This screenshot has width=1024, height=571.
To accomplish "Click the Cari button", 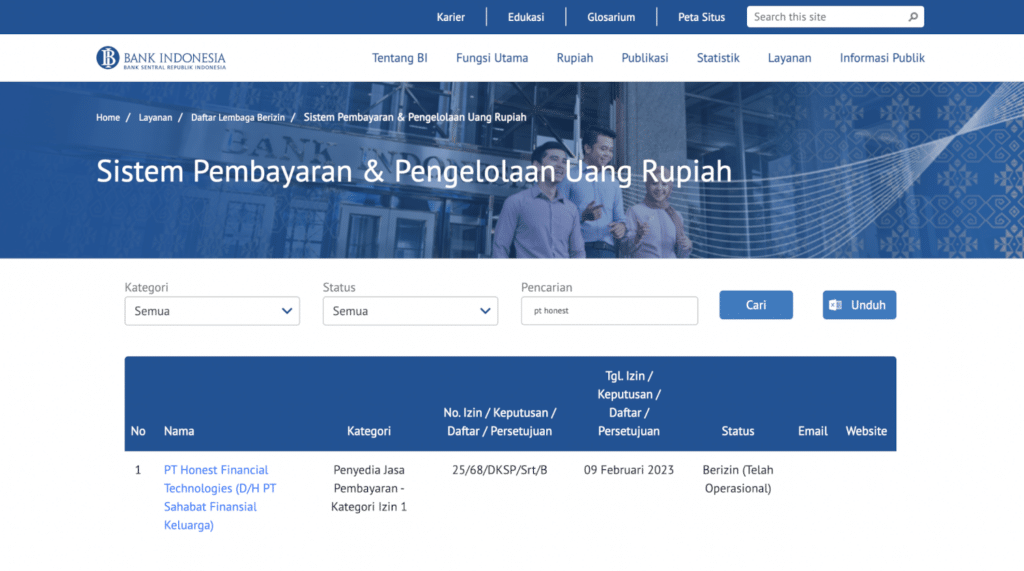I will coord(756,305).
